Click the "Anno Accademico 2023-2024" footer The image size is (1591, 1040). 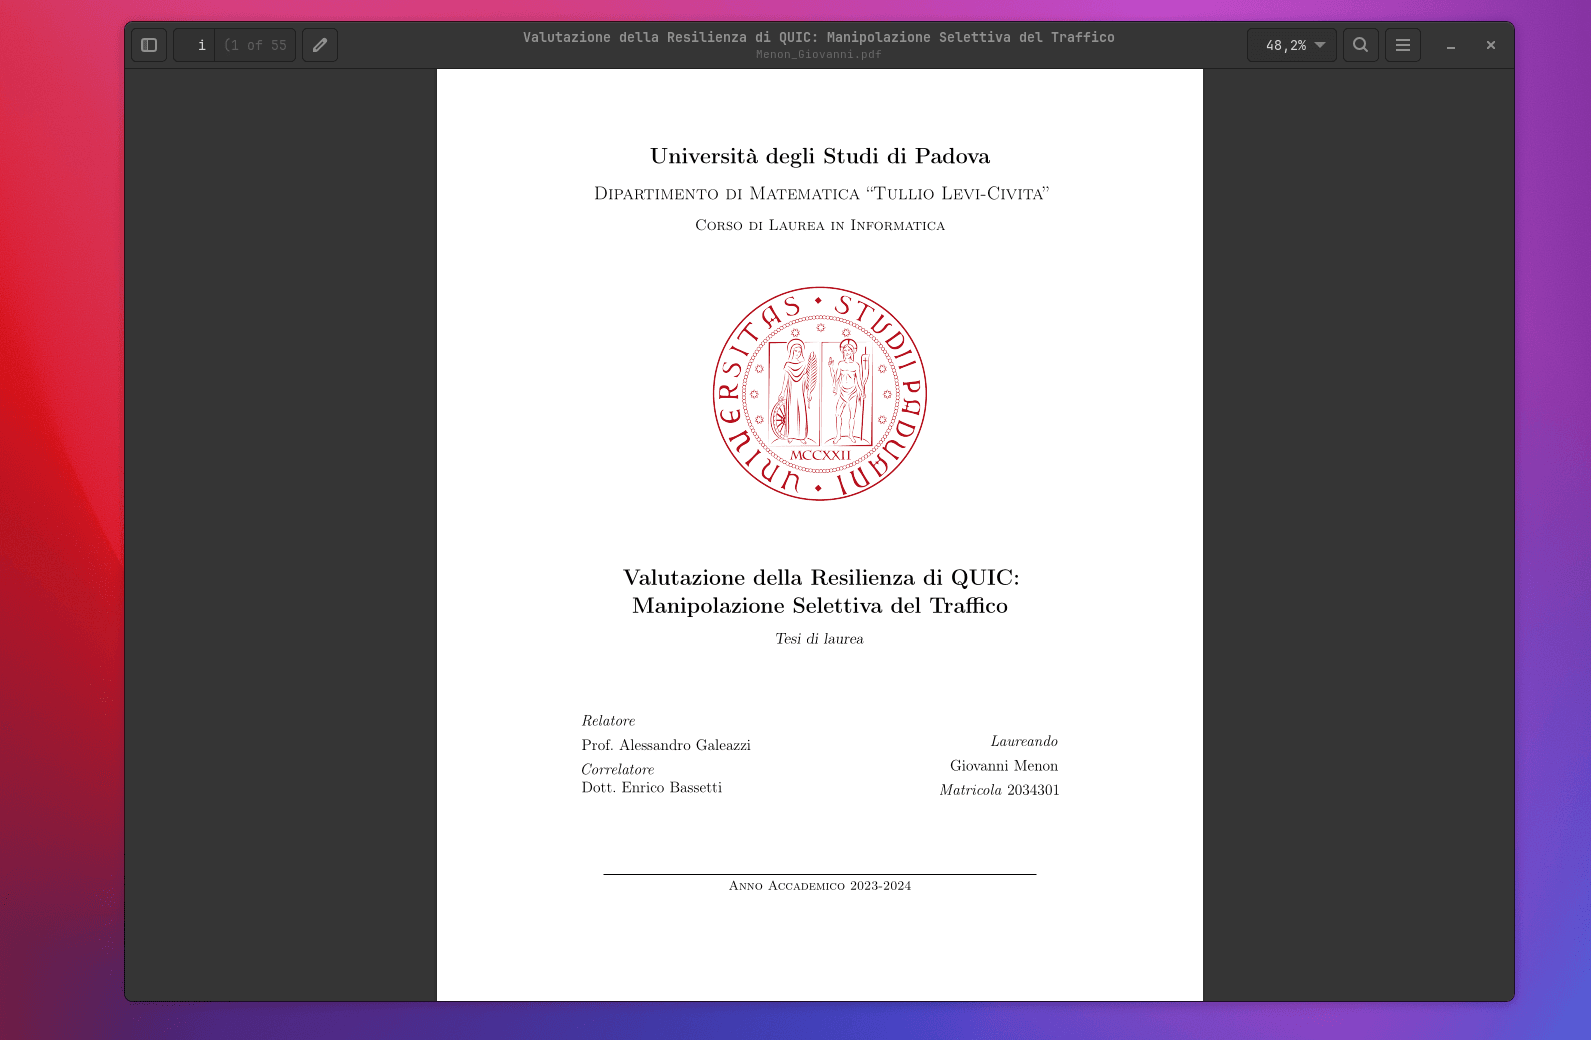click(x=820, y=886)
